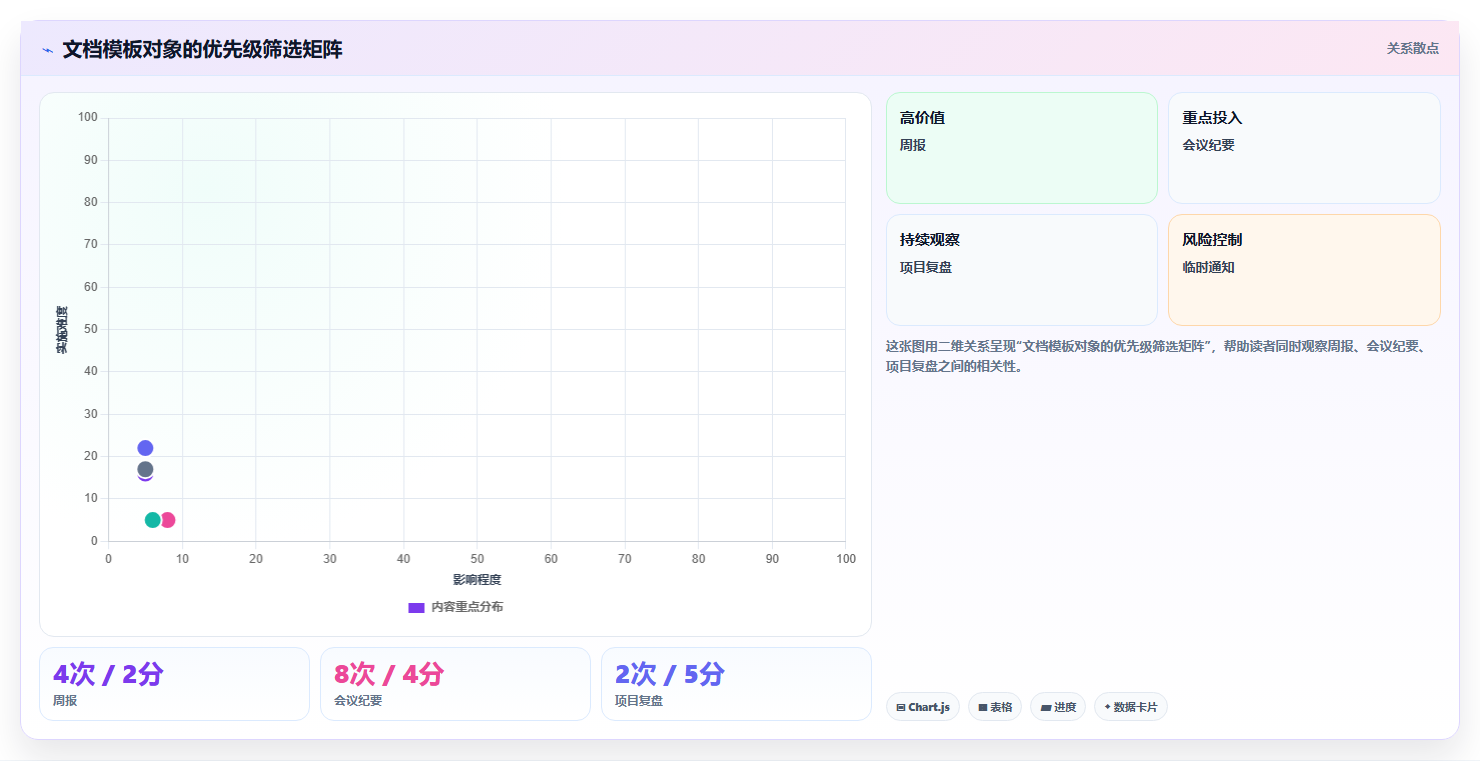The image size is (1480, 761).
Task: Click the 周报 label under 4次 / 2分
Action: [x=65, y=701]
